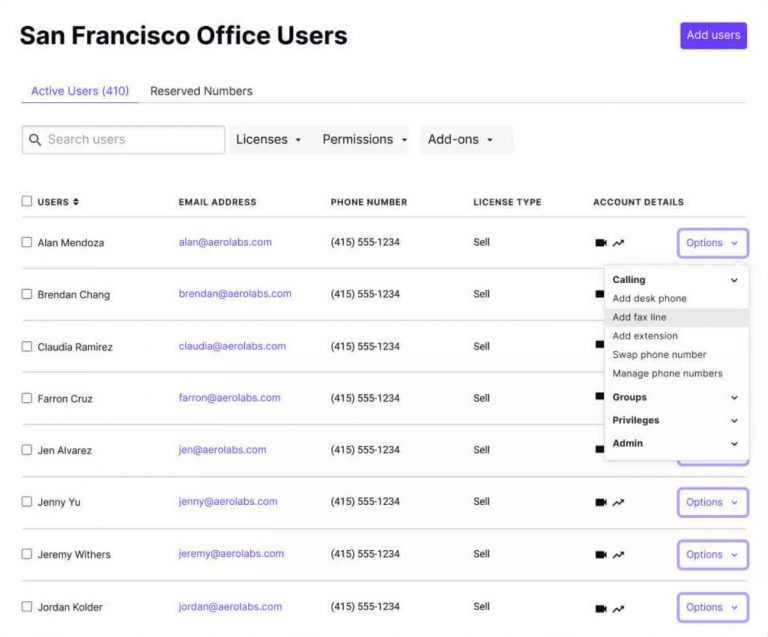Click the analytics trend icon in Alan Mendoza's row
Image resolution: width=768 pixels, height=637 pixels.
tap(619, 243)
